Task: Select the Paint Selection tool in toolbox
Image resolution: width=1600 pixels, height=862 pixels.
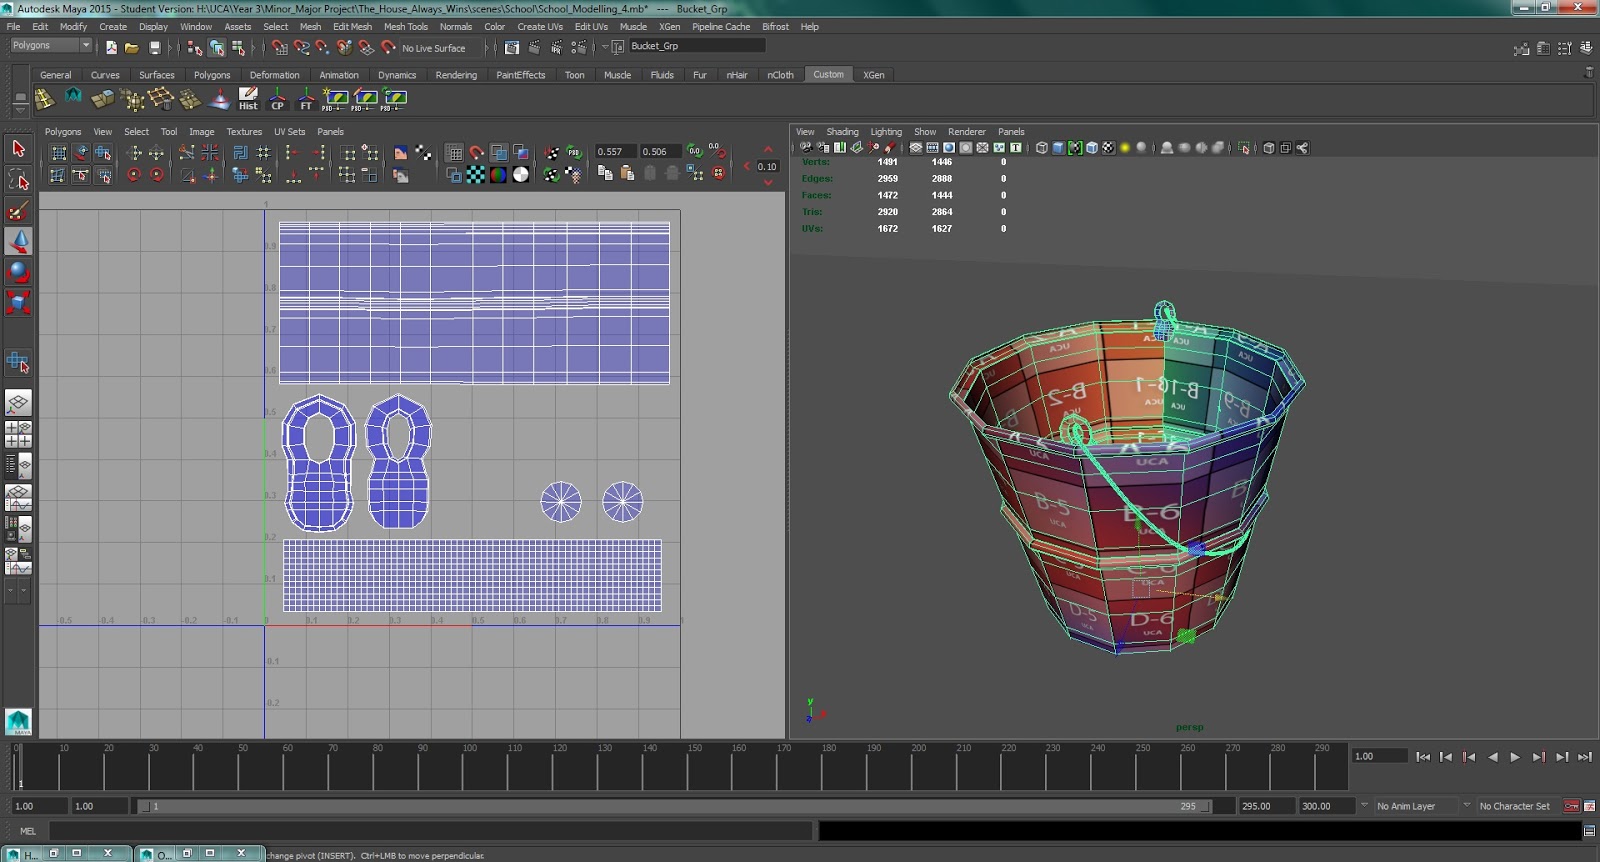Action: point(18,211)
